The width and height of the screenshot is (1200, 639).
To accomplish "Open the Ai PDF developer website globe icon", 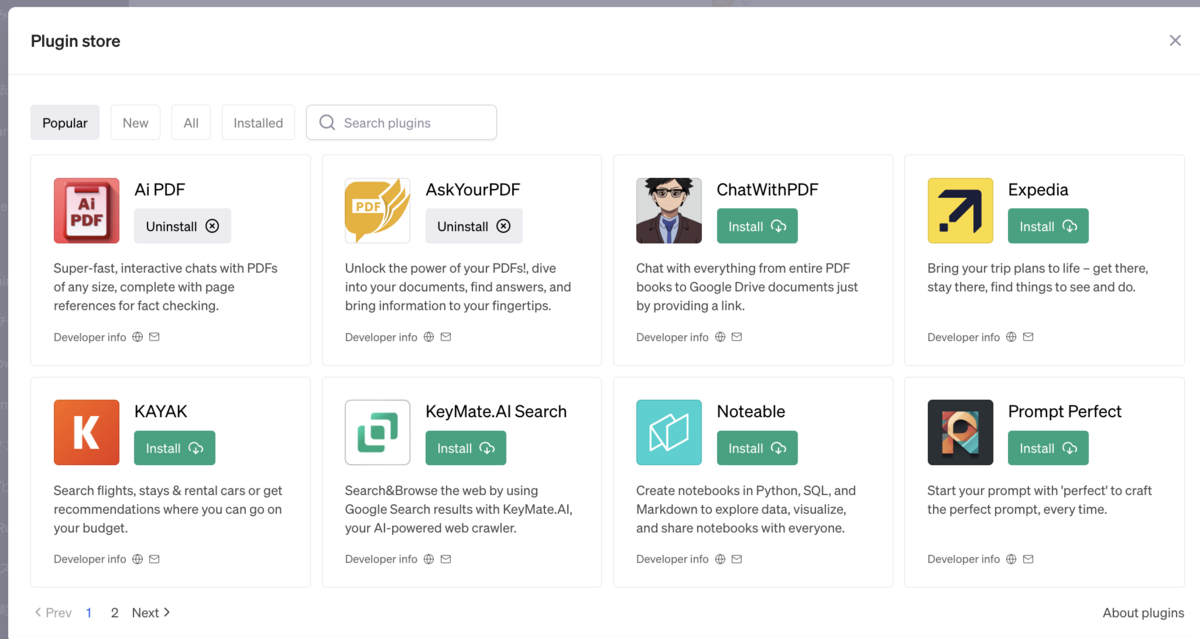I will (x=138, y=337).
